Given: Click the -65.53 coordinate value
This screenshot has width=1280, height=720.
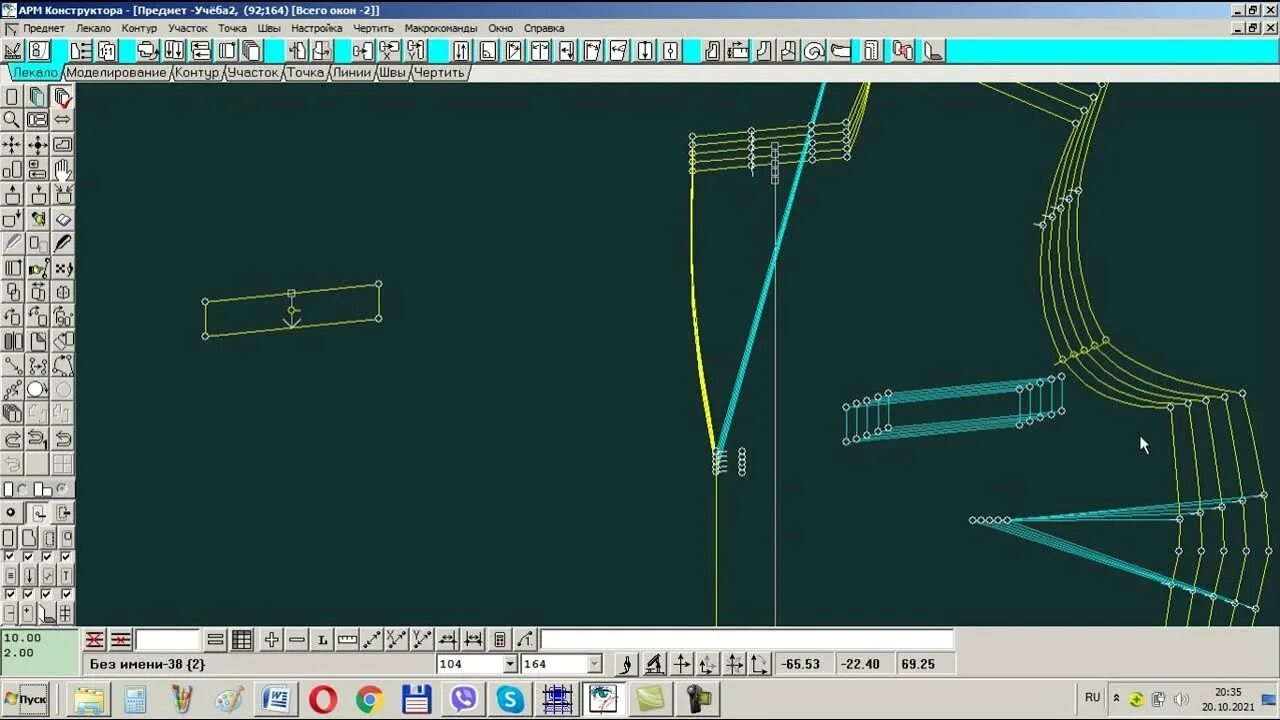Looking at the screenshot, I should click(800, 664).
